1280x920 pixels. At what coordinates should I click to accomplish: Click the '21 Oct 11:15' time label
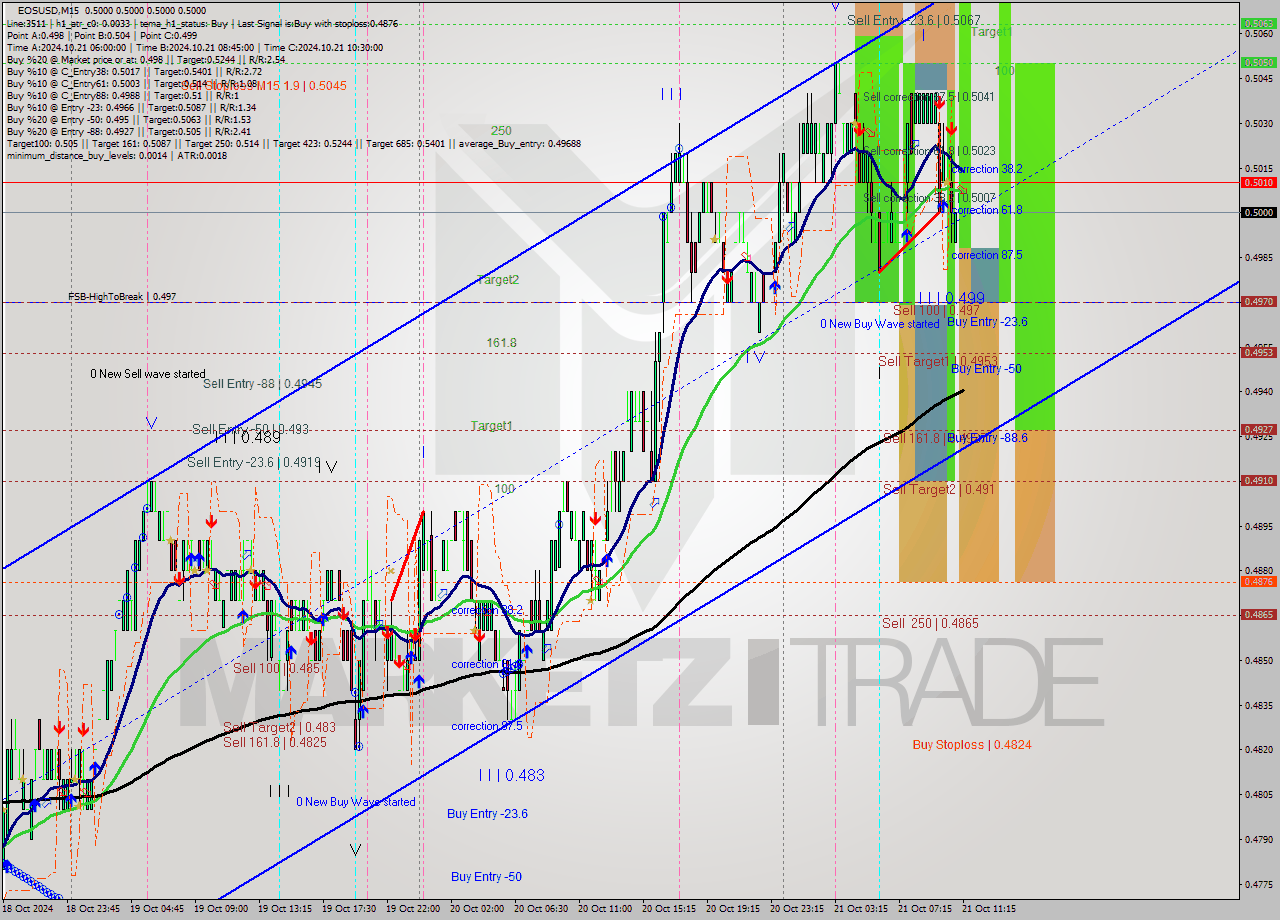tap(989, 909)
